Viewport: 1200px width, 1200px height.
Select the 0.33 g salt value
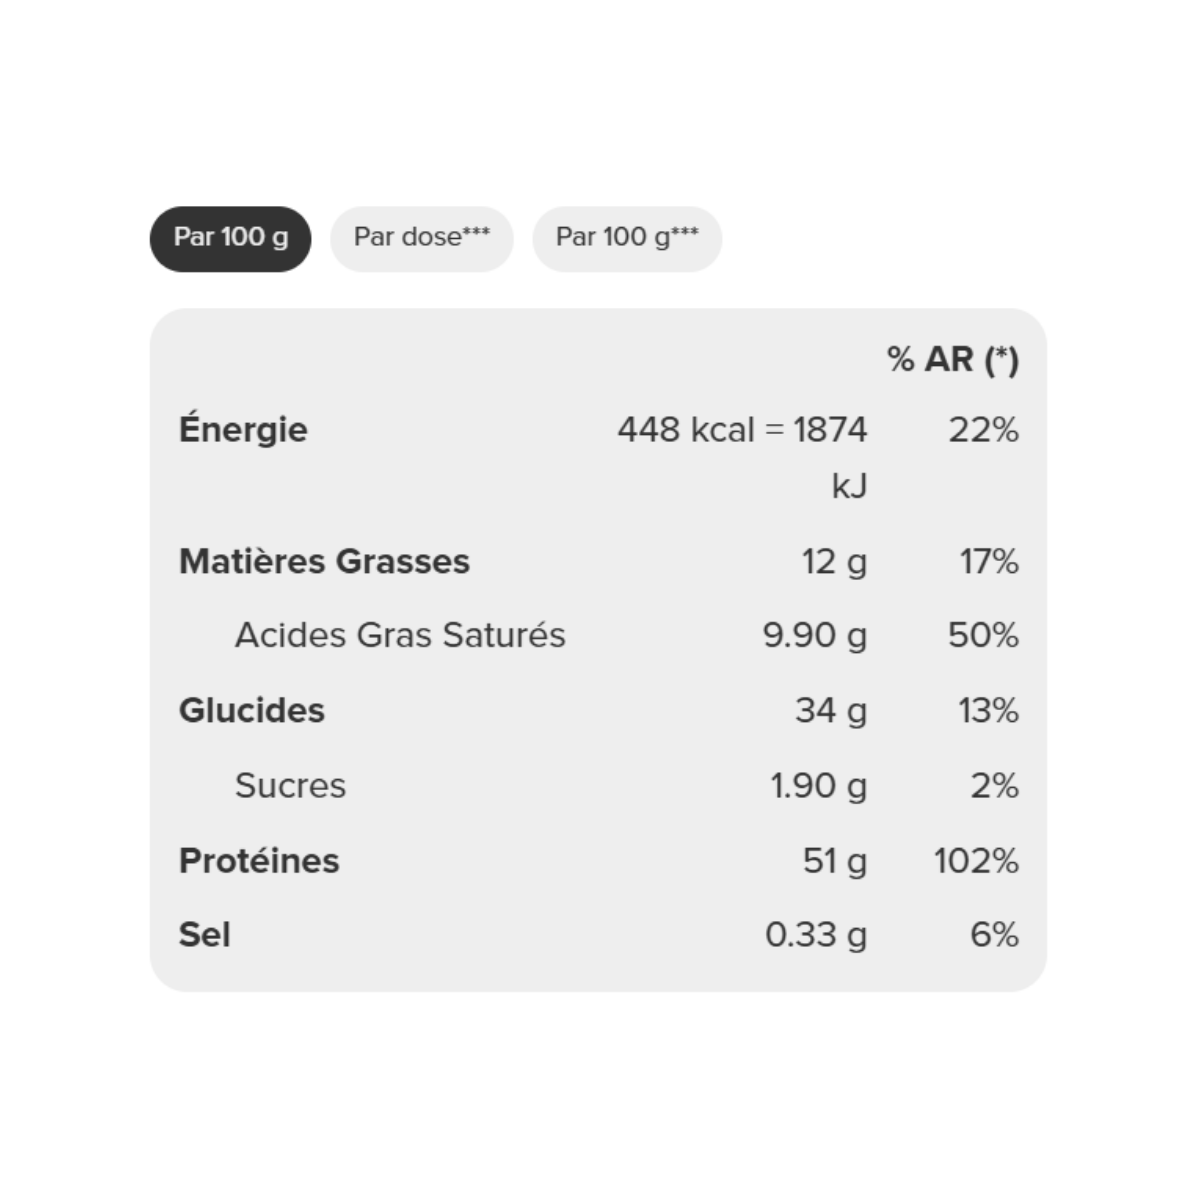click(816, 935)
